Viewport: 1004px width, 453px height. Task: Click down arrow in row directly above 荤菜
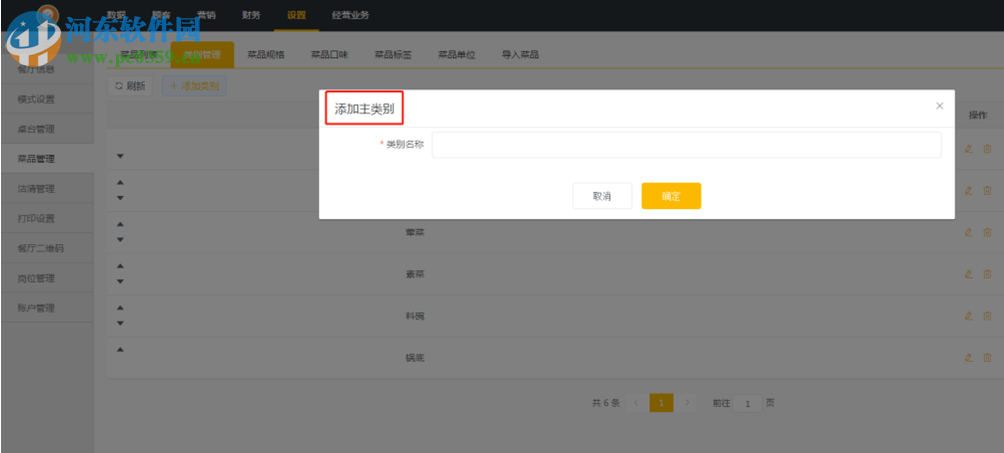tap(120, 198)
